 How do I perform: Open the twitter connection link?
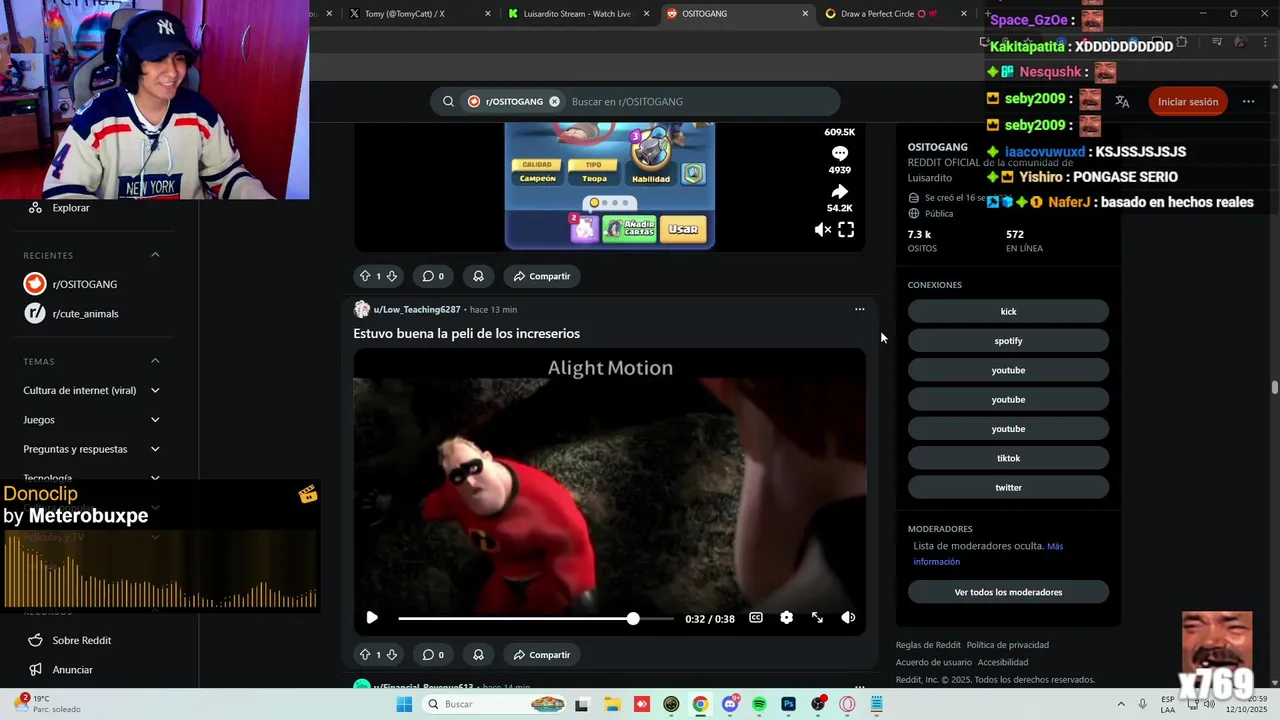pyautogui.click(x=1008, y=487)
